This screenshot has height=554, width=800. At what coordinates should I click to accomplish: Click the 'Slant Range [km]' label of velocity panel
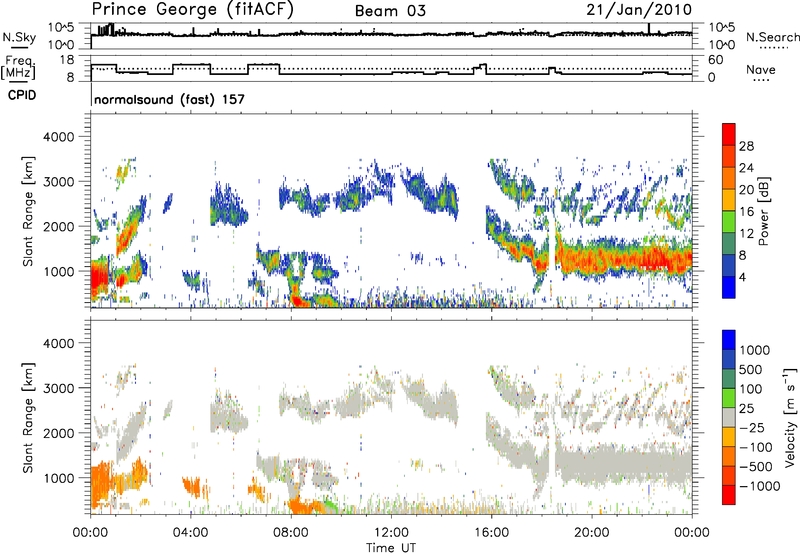tap(28, 417)
